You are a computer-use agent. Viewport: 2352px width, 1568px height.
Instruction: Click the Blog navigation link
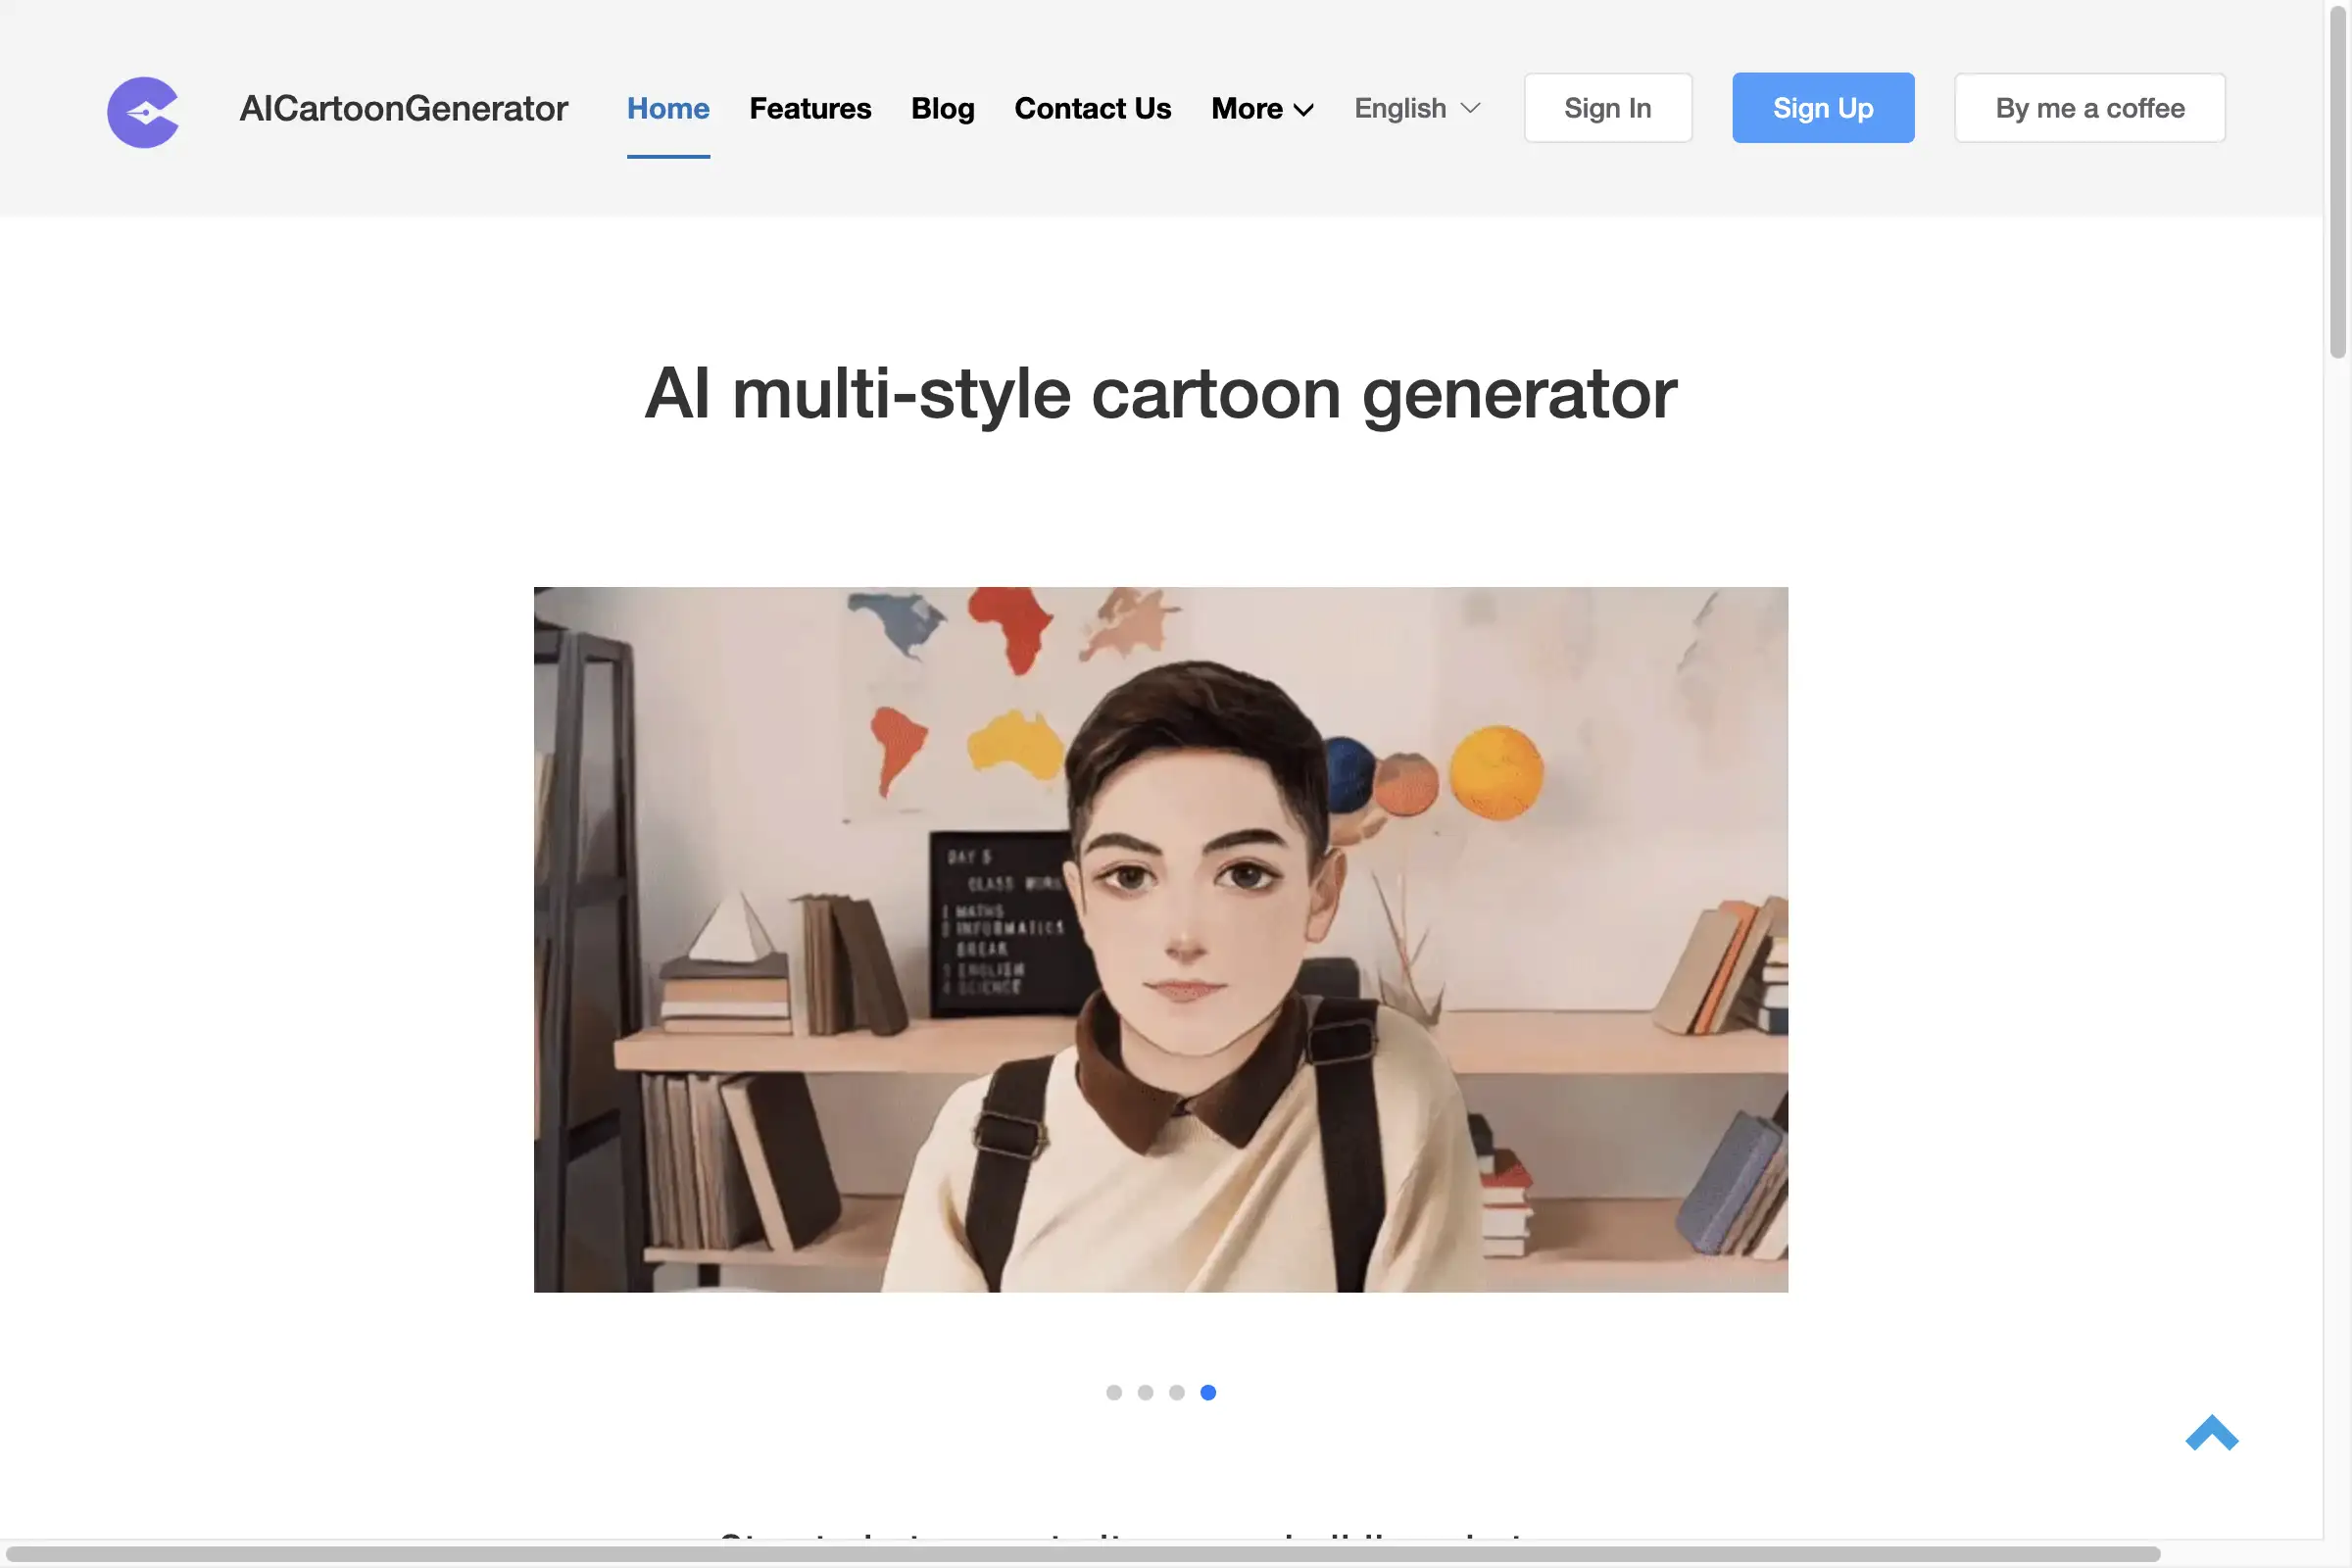point(942,107)
